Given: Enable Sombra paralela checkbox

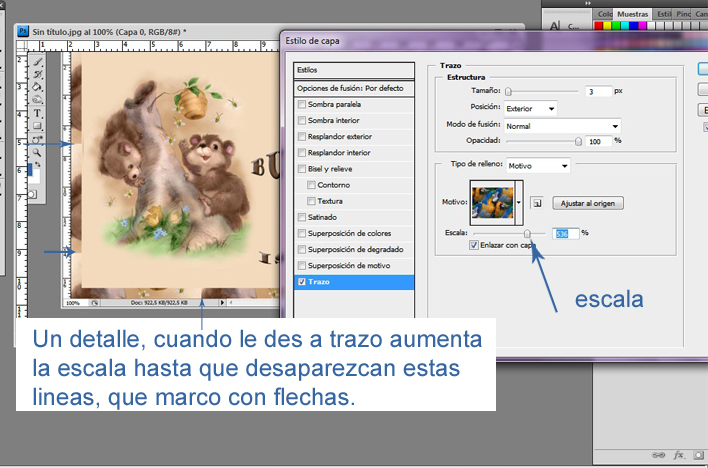Looking at the screenshot, I should click(302, 104).
